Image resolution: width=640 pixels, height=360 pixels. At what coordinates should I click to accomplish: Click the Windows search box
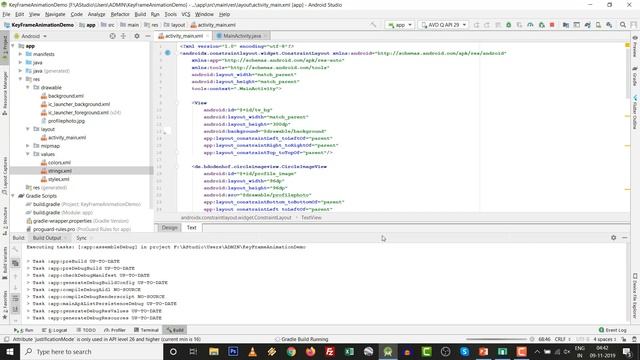pos(91,351)
